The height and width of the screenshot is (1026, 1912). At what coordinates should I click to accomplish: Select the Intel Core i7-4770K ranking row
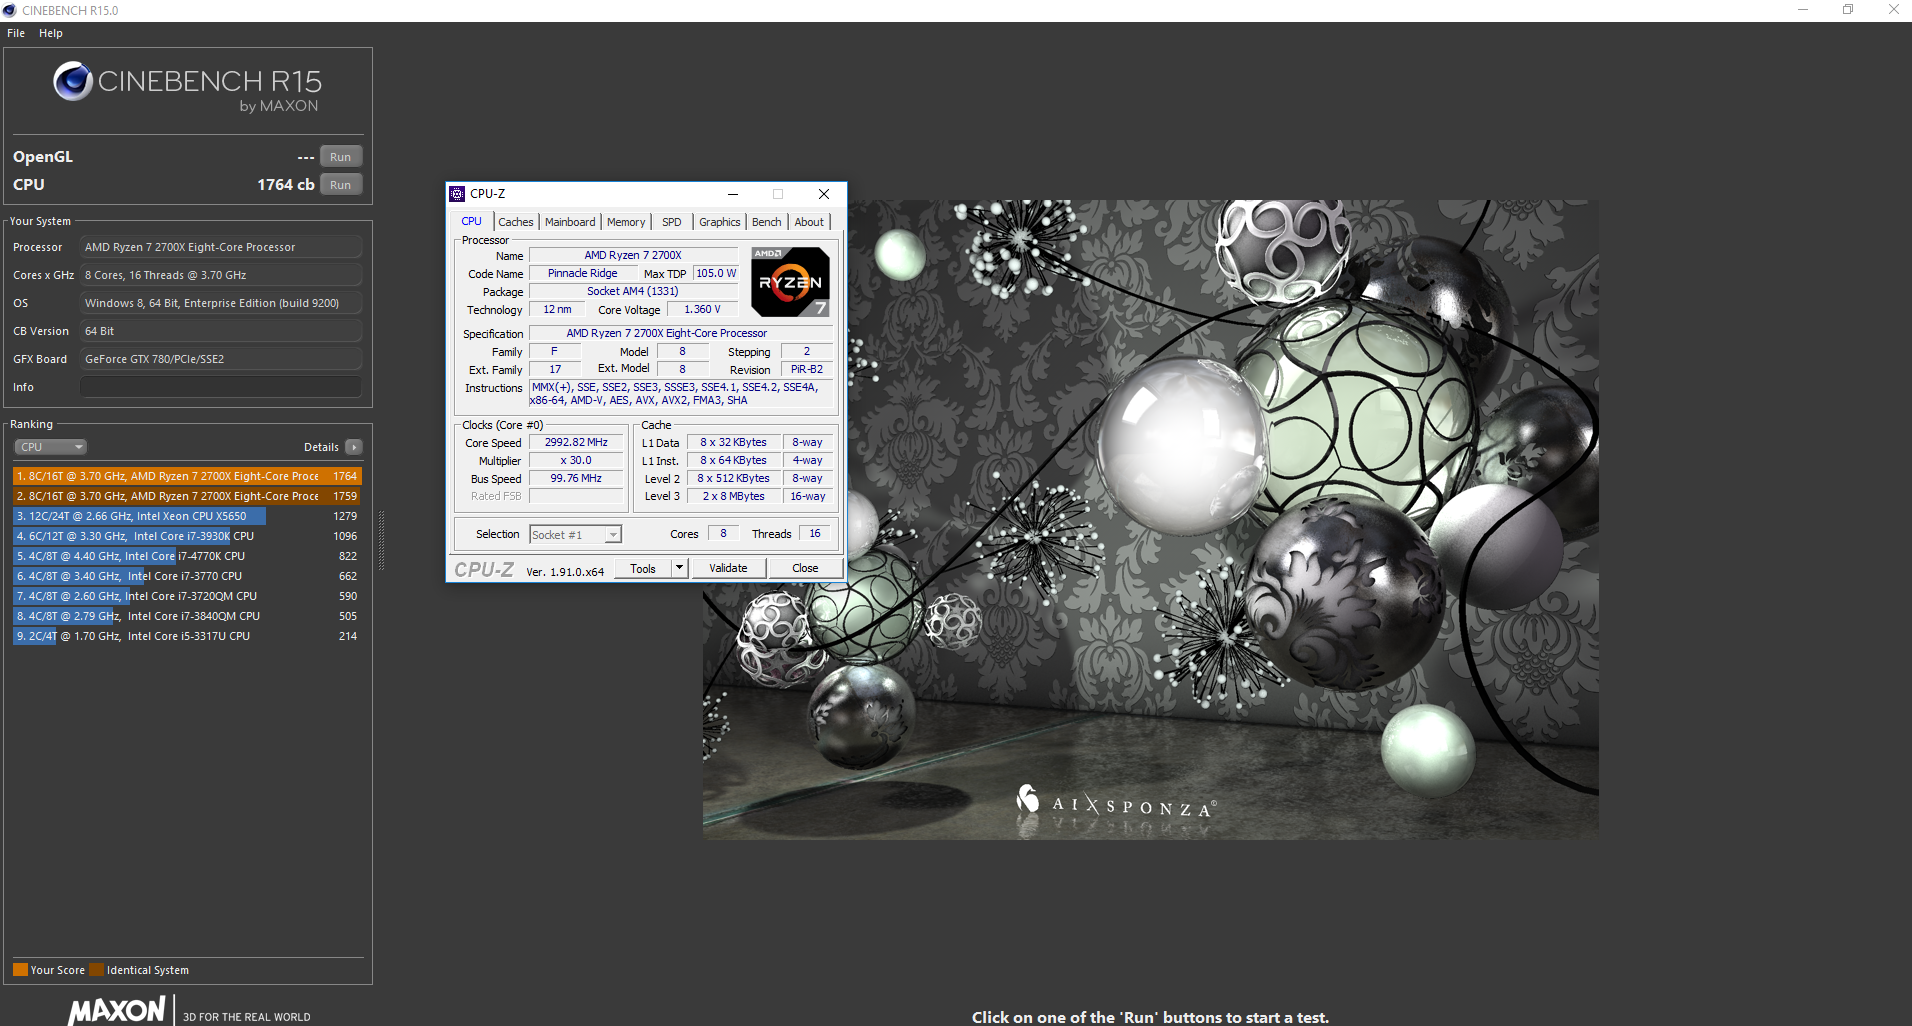click(187, 556)
